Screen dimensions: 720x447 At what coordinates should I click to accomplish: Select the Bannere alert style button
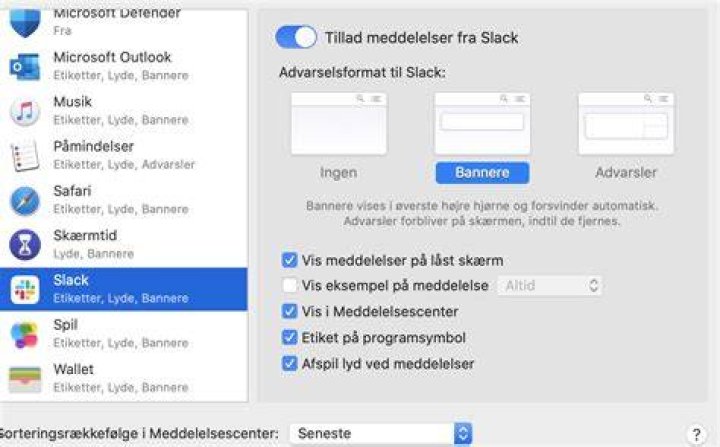coord(482,173)
